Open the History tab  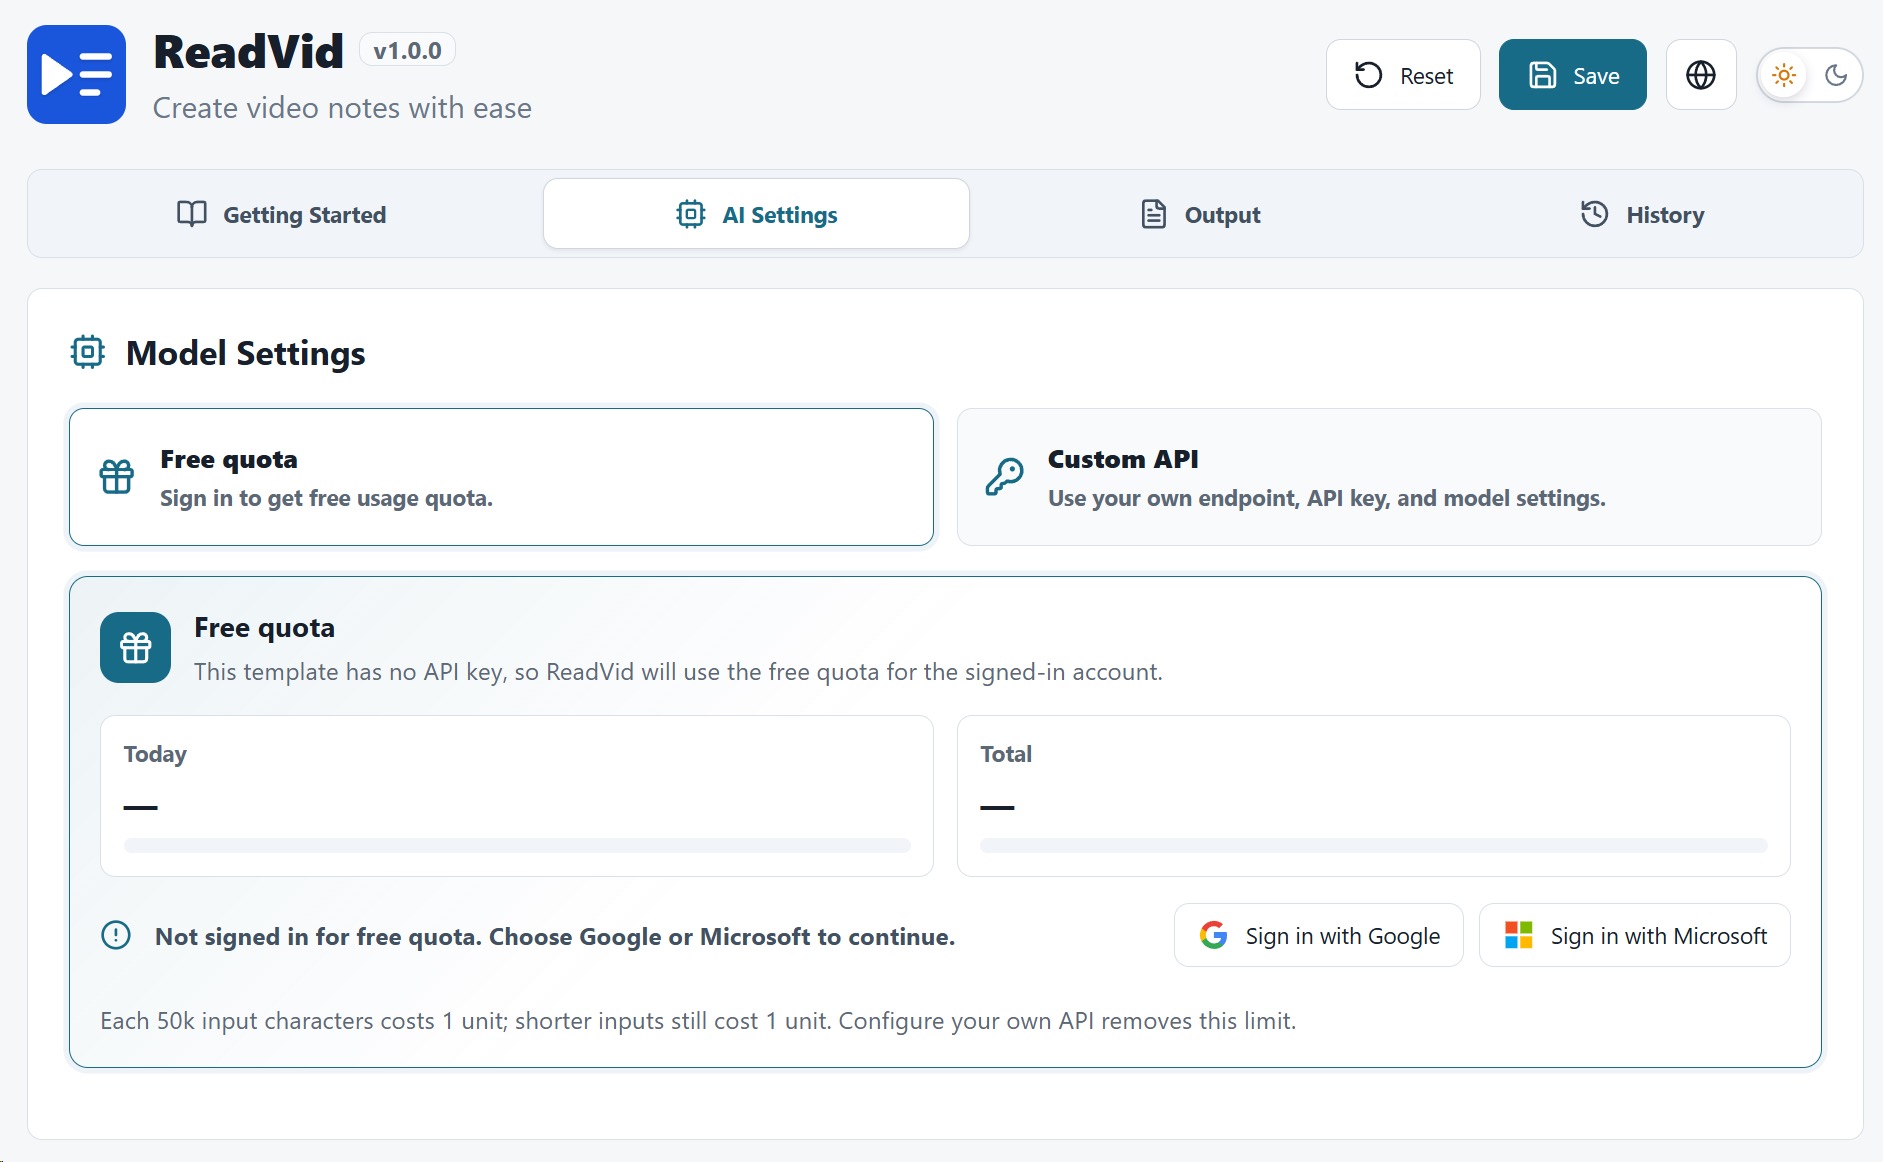point(1642,214)
